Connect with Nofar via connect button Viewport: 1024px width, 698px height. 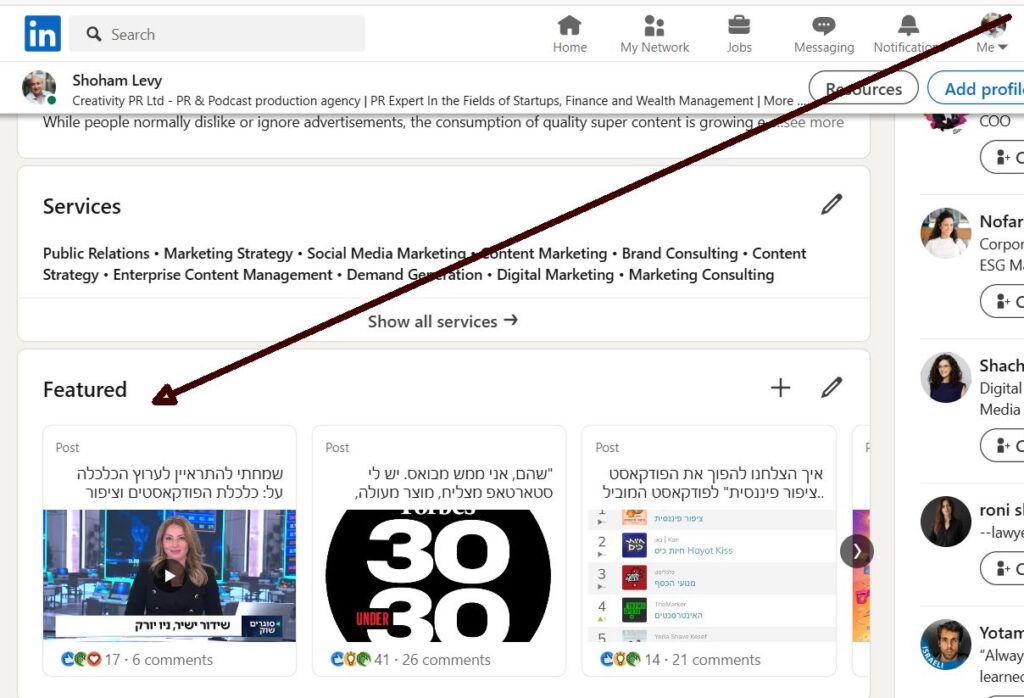1002,301
